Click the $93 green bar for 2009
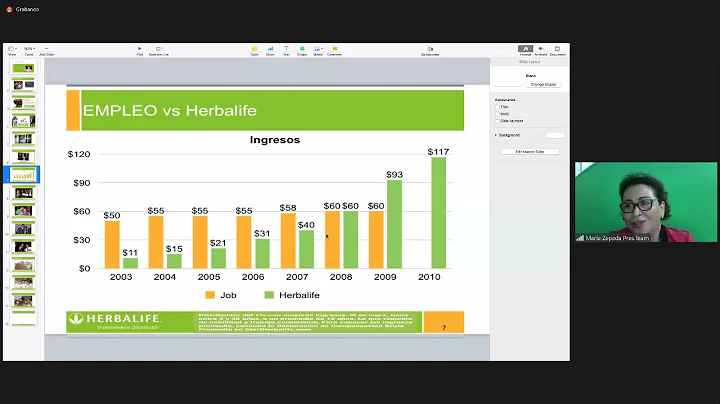The width and height of the screenshot is (720, 404). click(x=394, y=224)
